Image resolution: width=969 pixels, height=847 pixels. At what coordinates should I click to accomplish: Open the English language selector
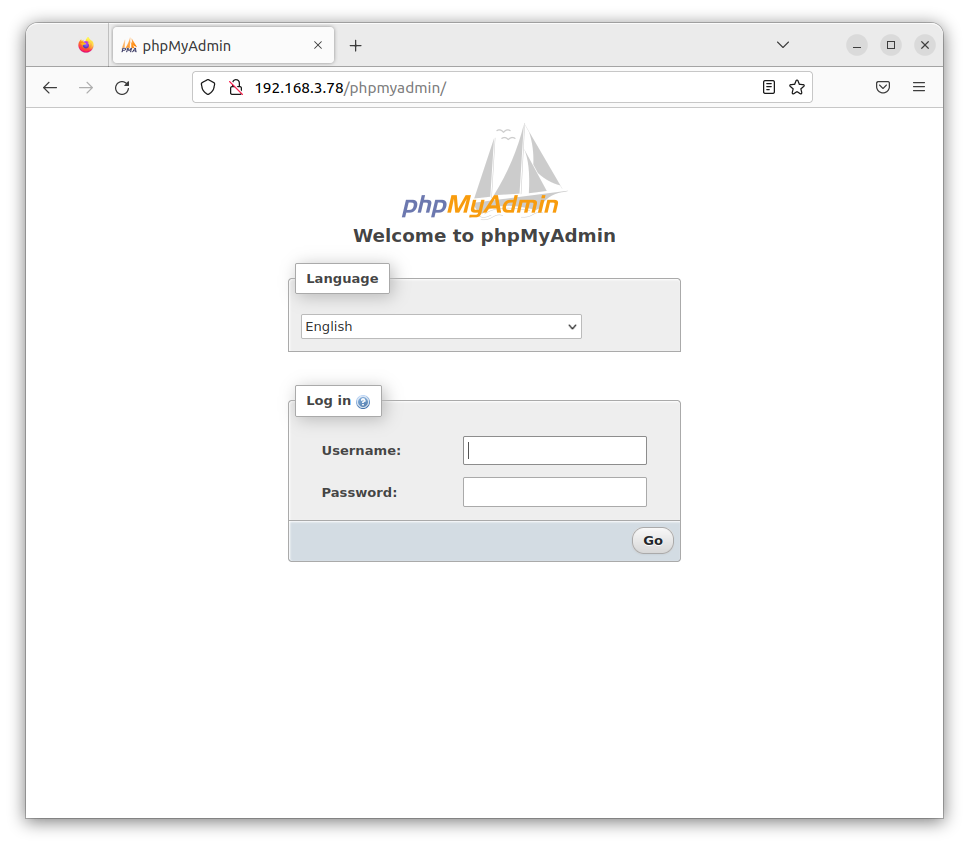click(x=440, y=326)
